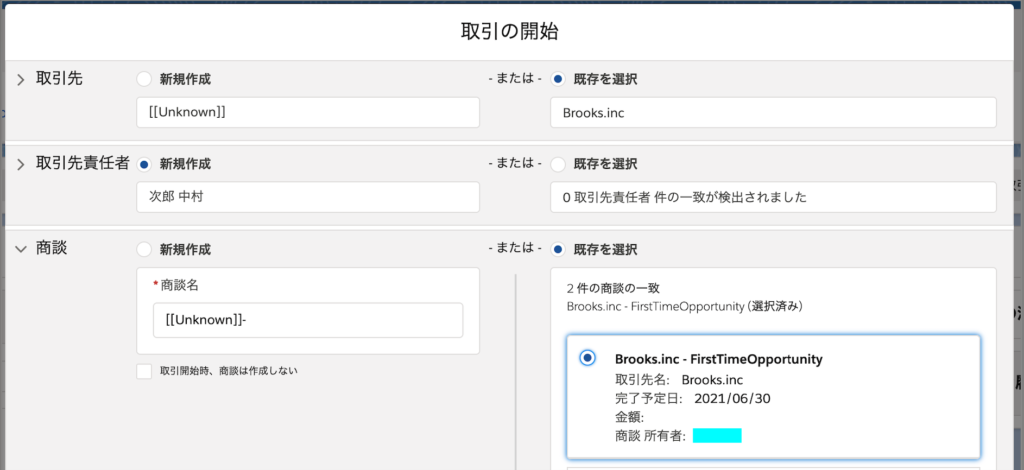
Task: Select 新規作成 radio for 取引先責任者
Action: (144, 164)
